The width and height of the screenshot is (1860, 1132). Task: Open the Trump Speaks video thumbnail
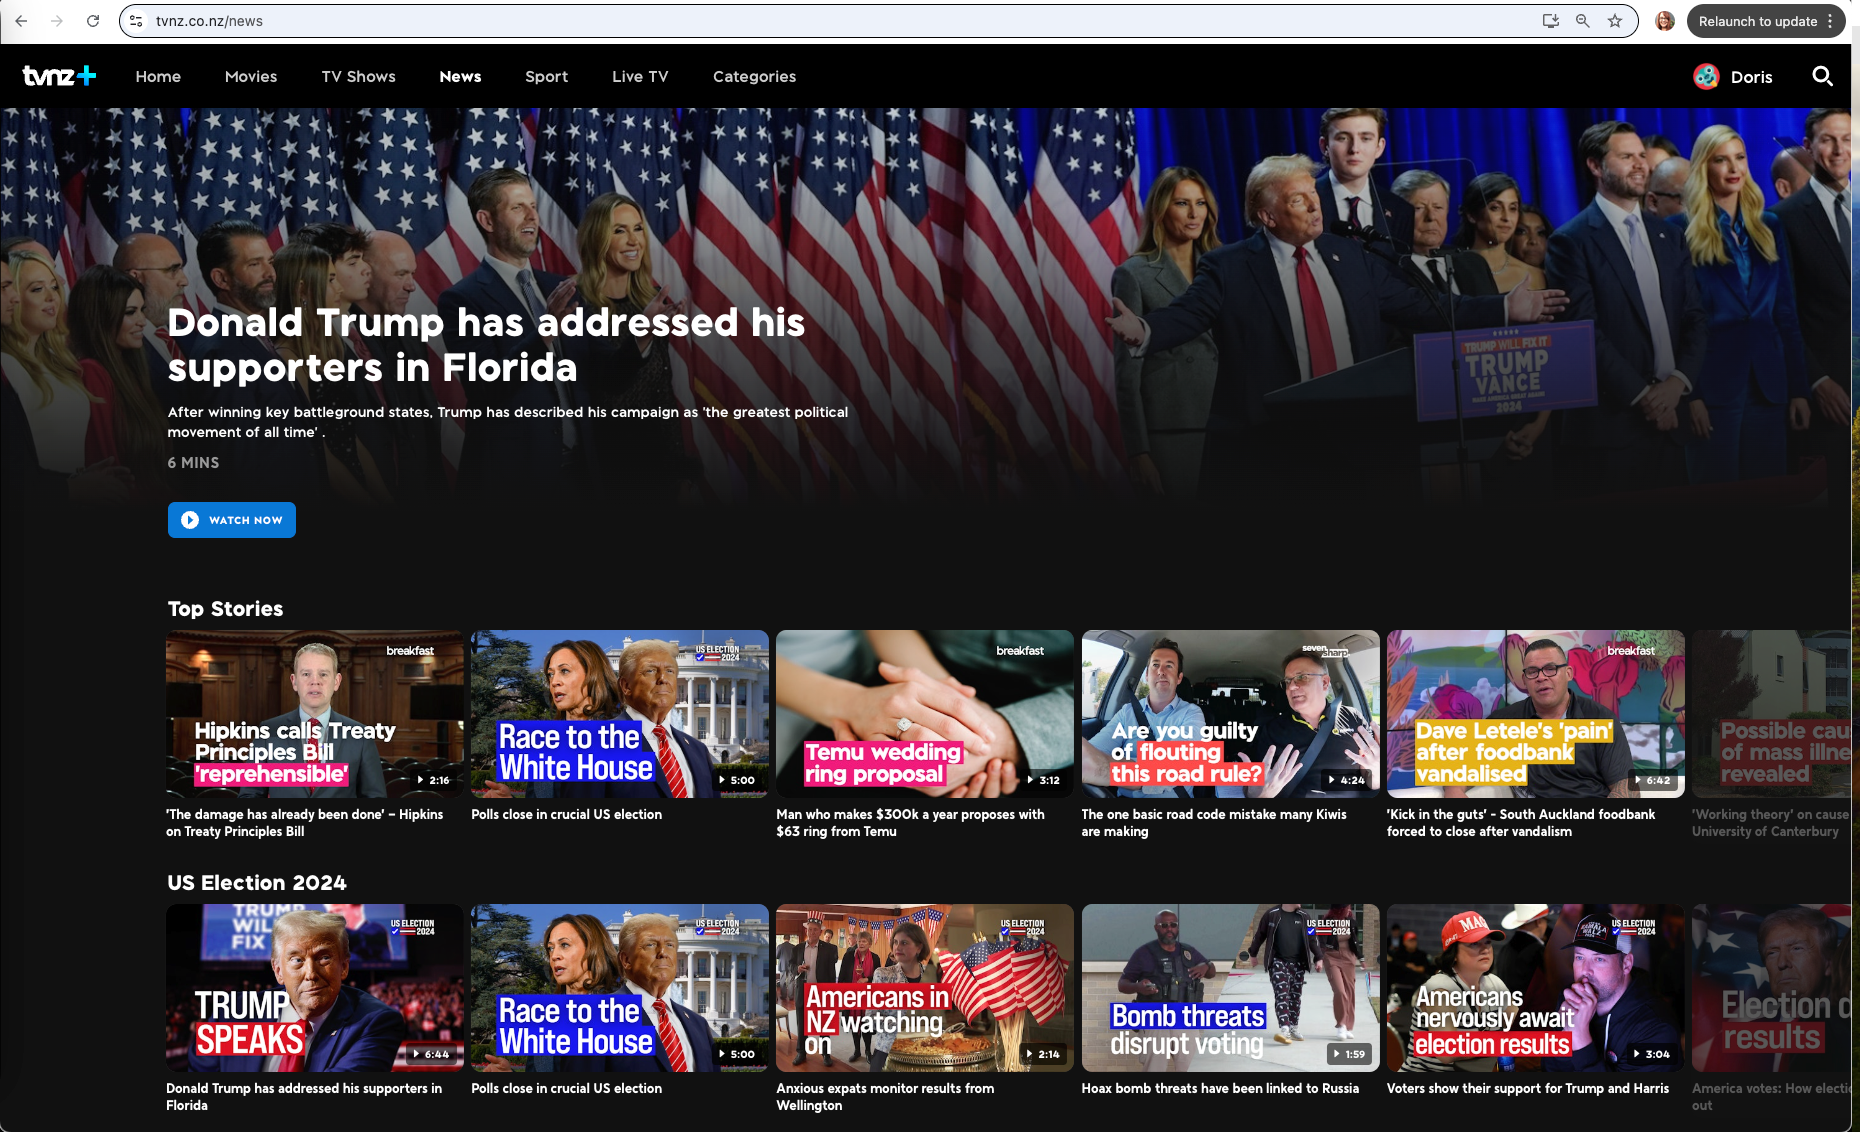tap(314, 988)
